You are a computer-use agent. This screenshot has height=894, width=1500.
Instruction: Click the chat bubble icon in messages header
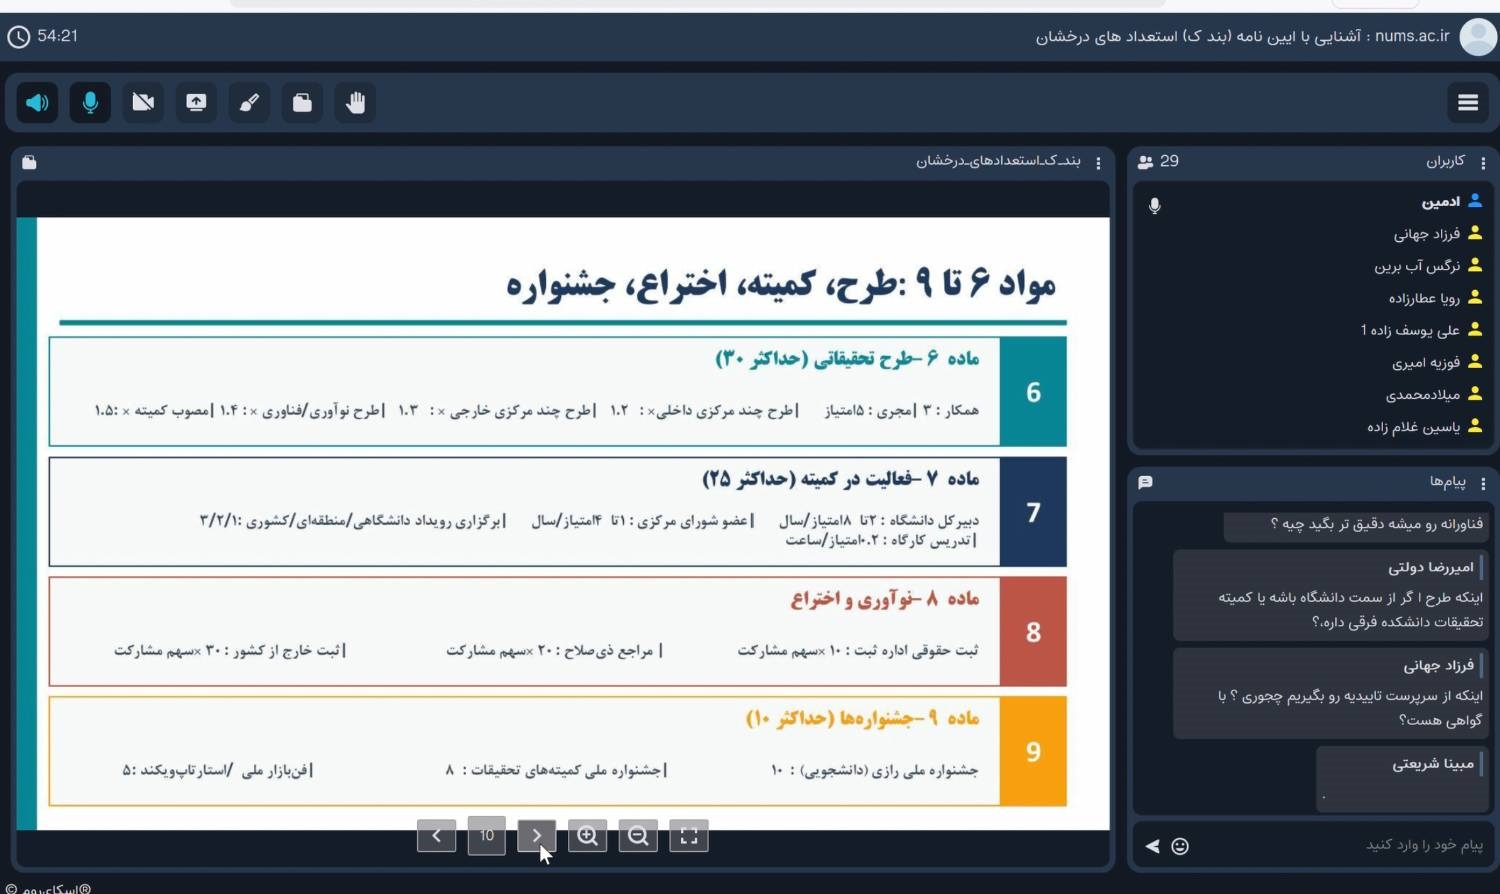tap(1146, 482)
